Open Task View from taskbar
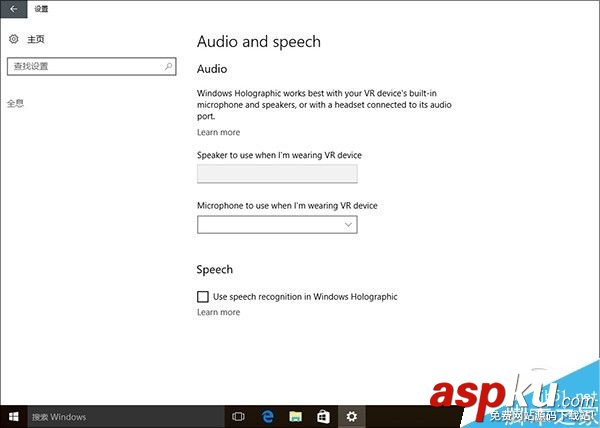This screenshot has width=600, height=428. point(238,417)
